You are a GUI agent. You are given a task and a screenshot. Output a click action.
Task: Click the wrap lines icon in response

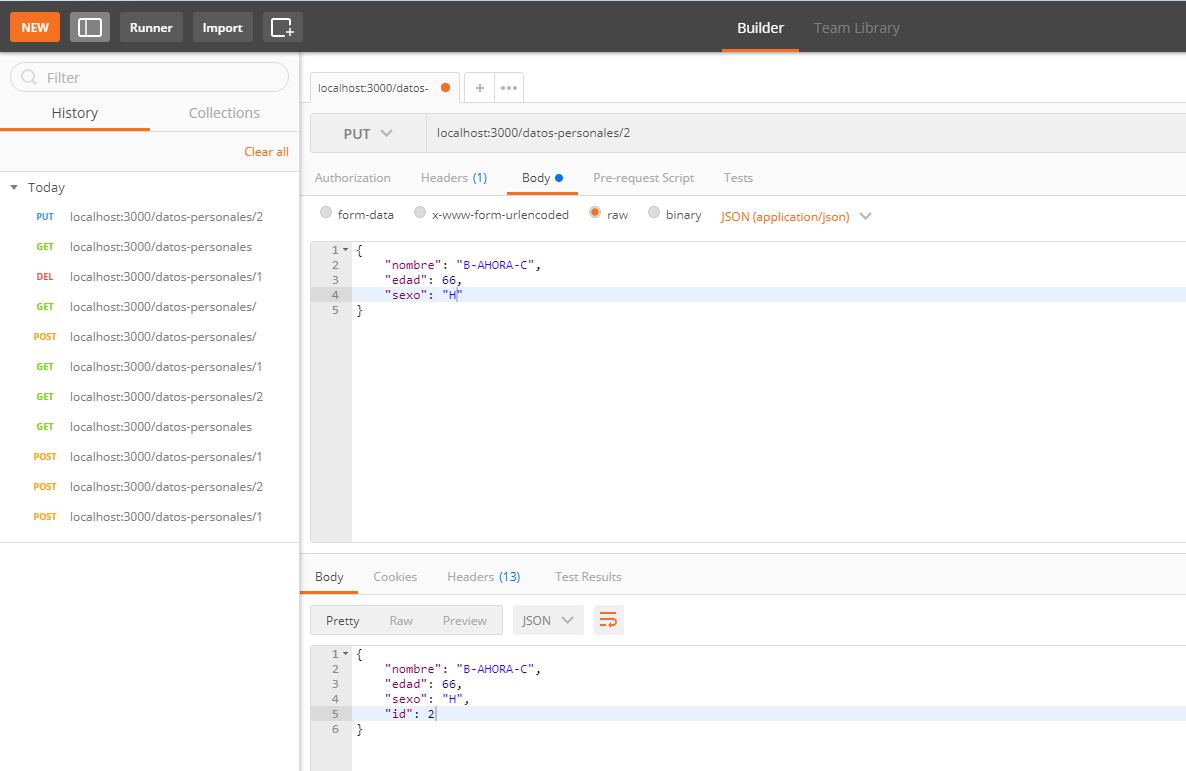[608, 620]
